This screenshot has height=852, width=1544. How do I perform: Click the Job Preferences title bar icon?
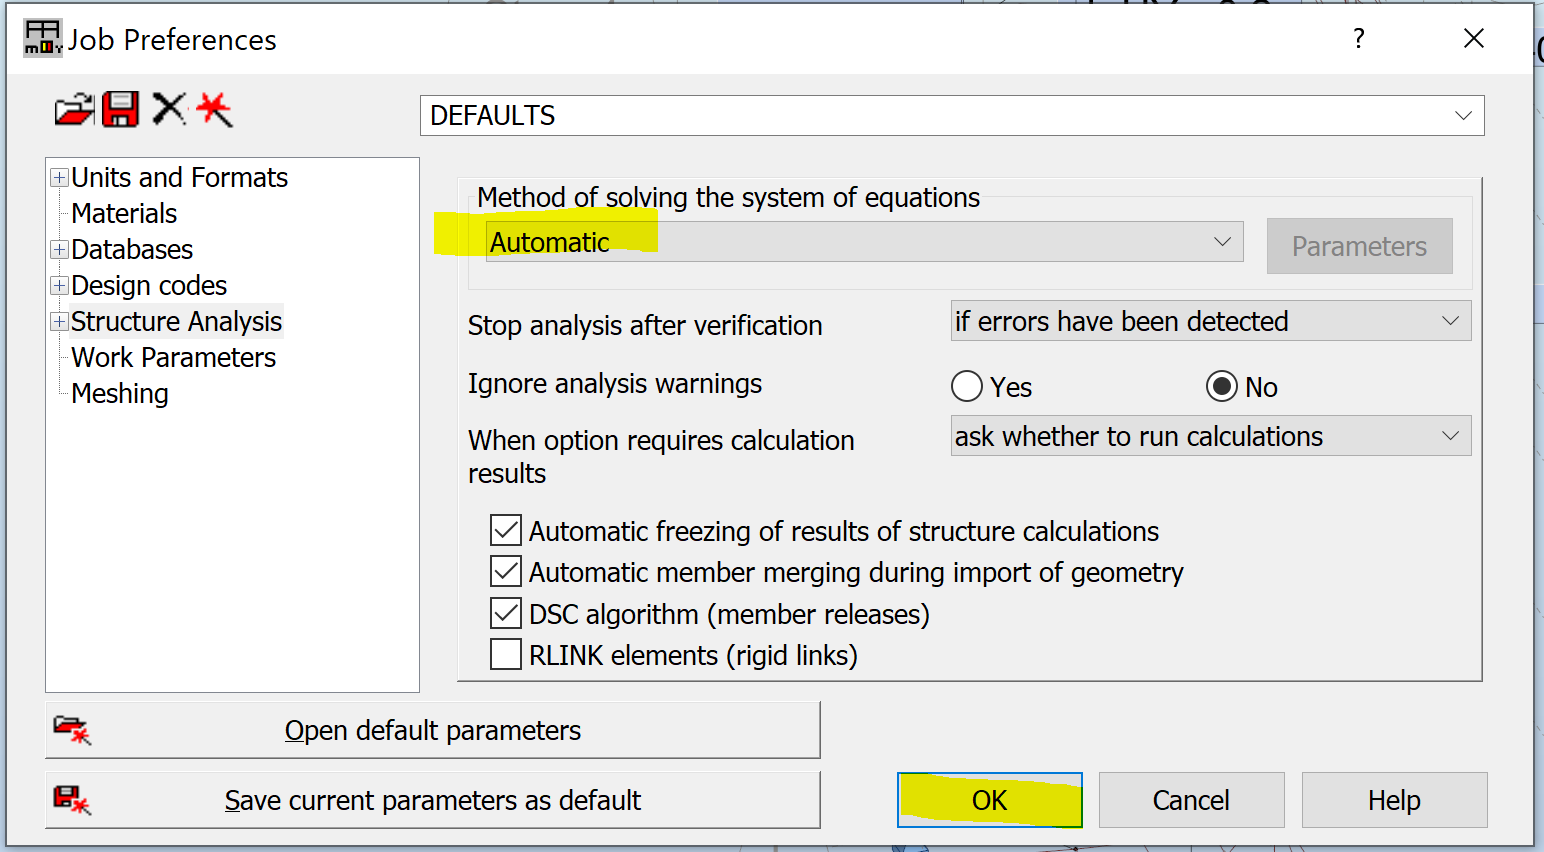click(43, 39)
